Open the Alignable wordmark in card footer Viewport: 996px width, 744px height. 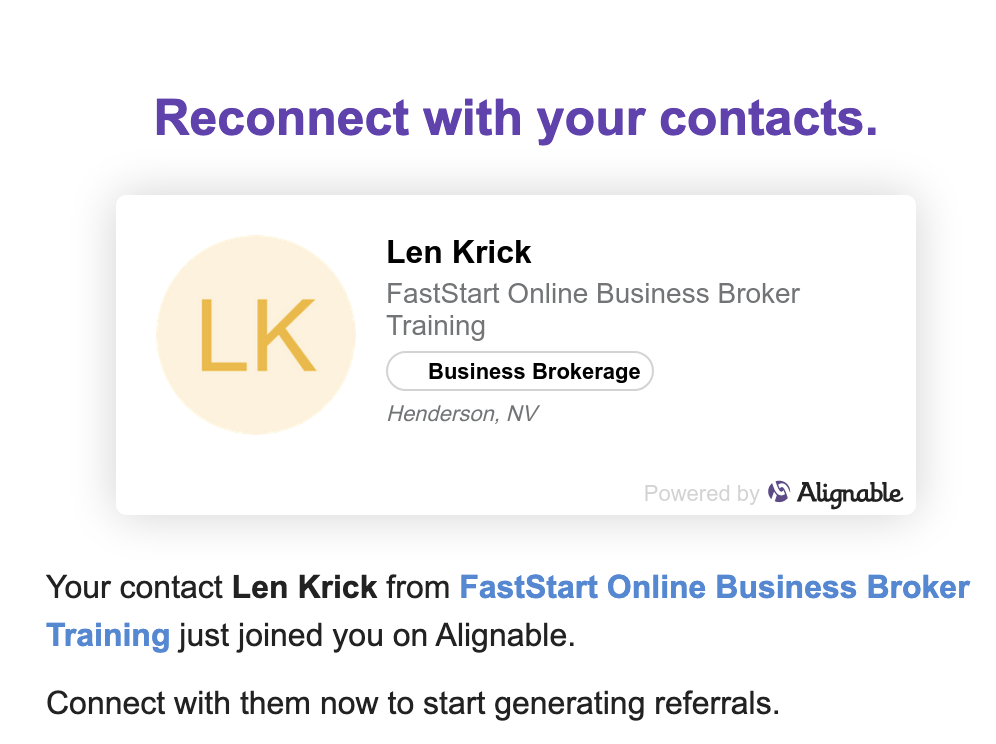(850, 493)
